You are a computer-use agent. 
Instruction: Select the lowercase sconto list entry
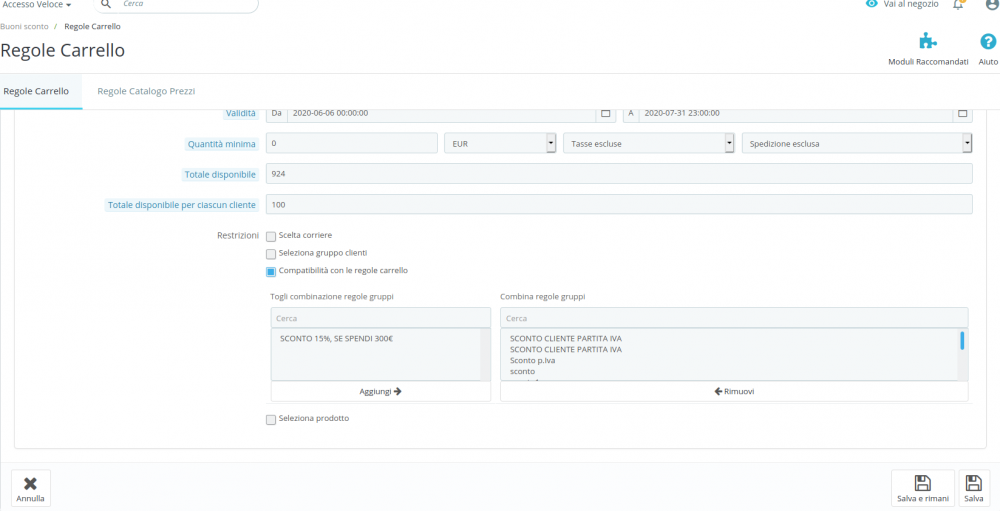[522, 371]
